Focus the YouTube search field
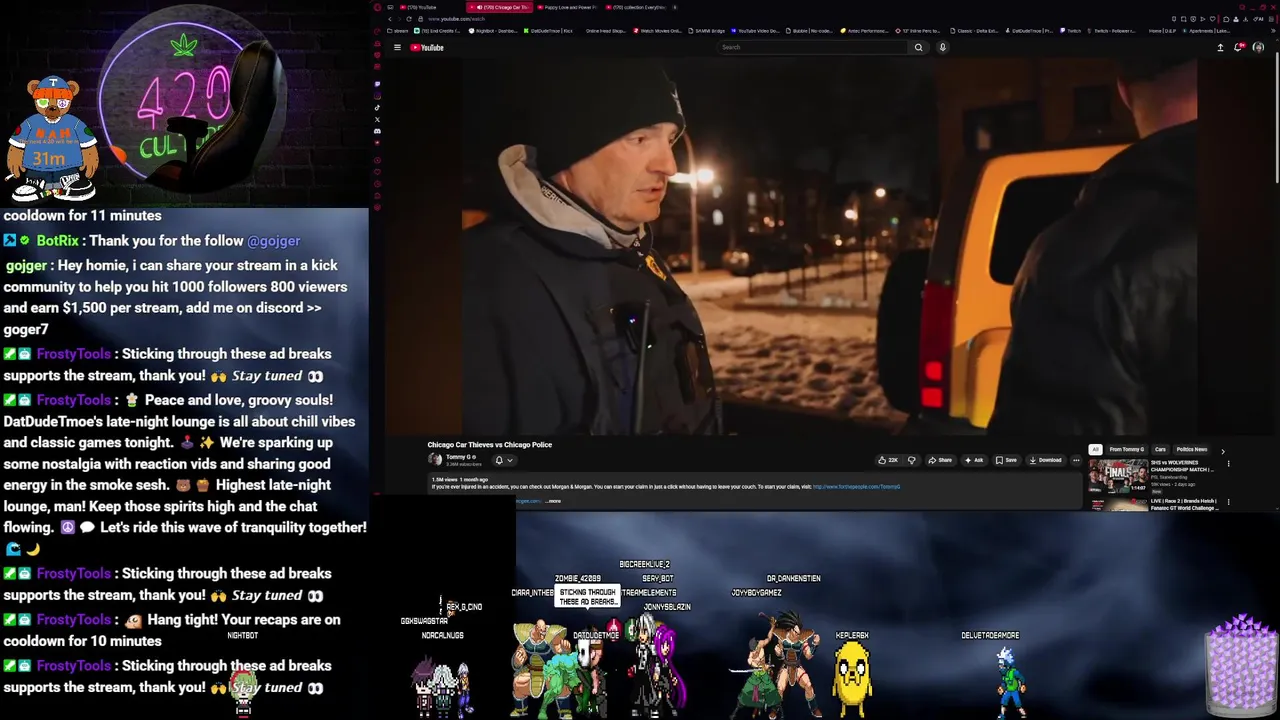 click(814, 47)
